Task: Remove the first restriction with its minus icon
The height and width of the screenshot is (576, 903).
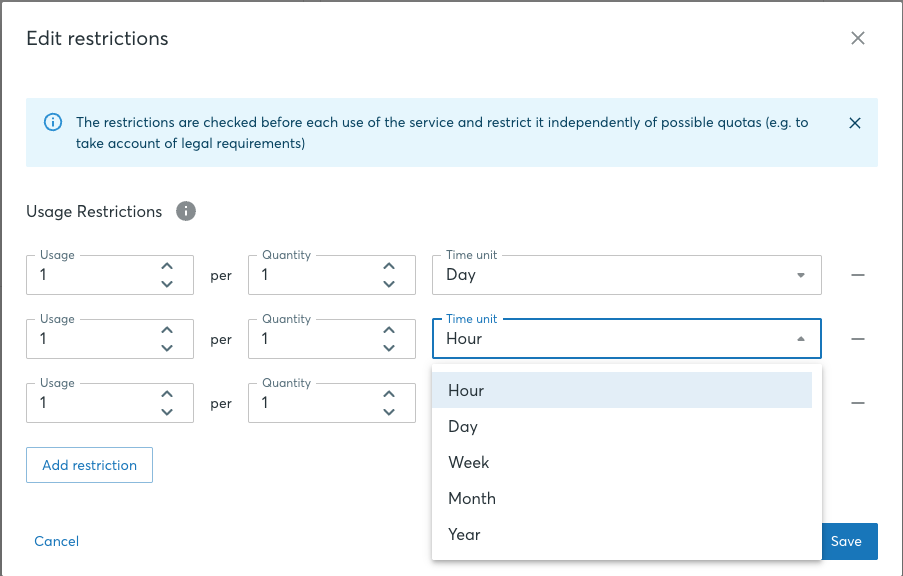Action: [858, 275]
